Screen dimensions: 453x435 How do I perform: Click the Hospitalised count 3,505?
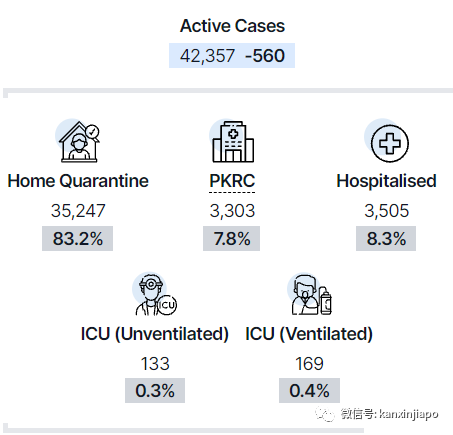tap(386, 211)
